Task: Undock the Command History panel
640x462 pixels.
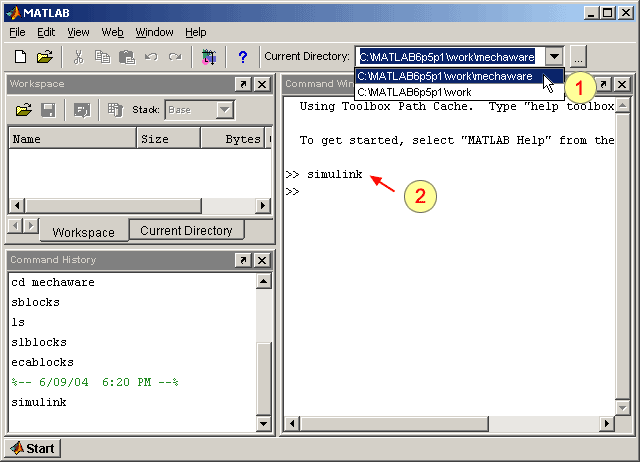Action: (244, 260)
